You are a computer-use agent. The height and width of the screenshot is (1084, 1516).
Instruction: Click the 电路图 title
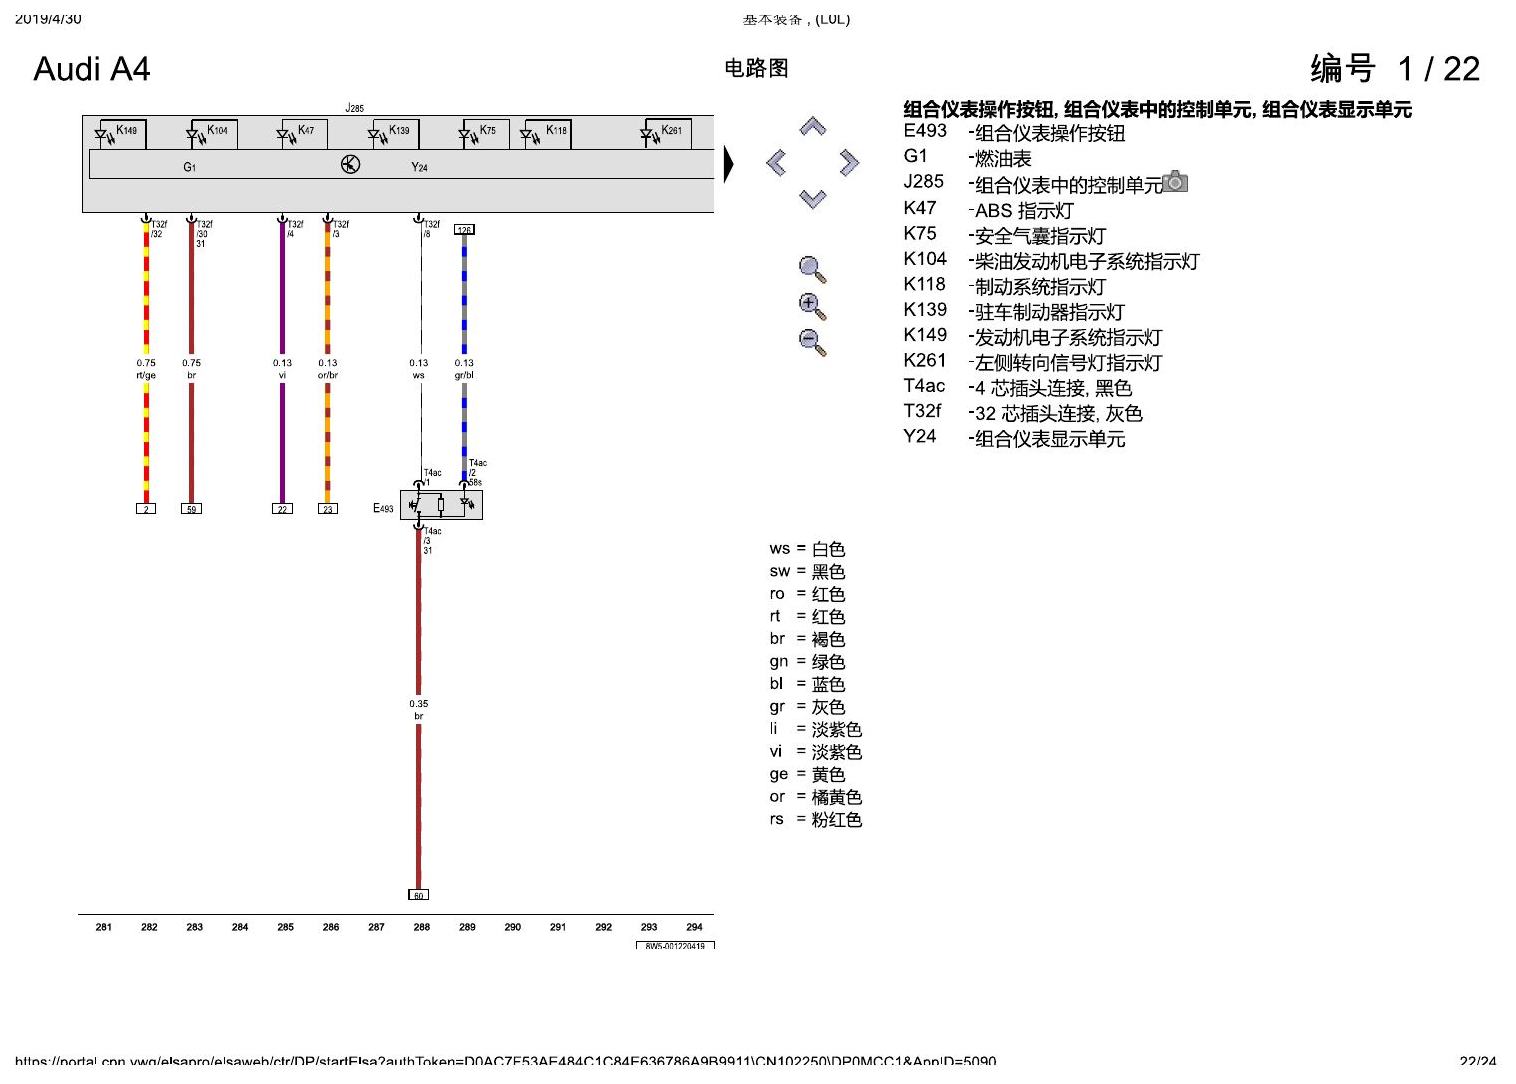click(756, 68)
